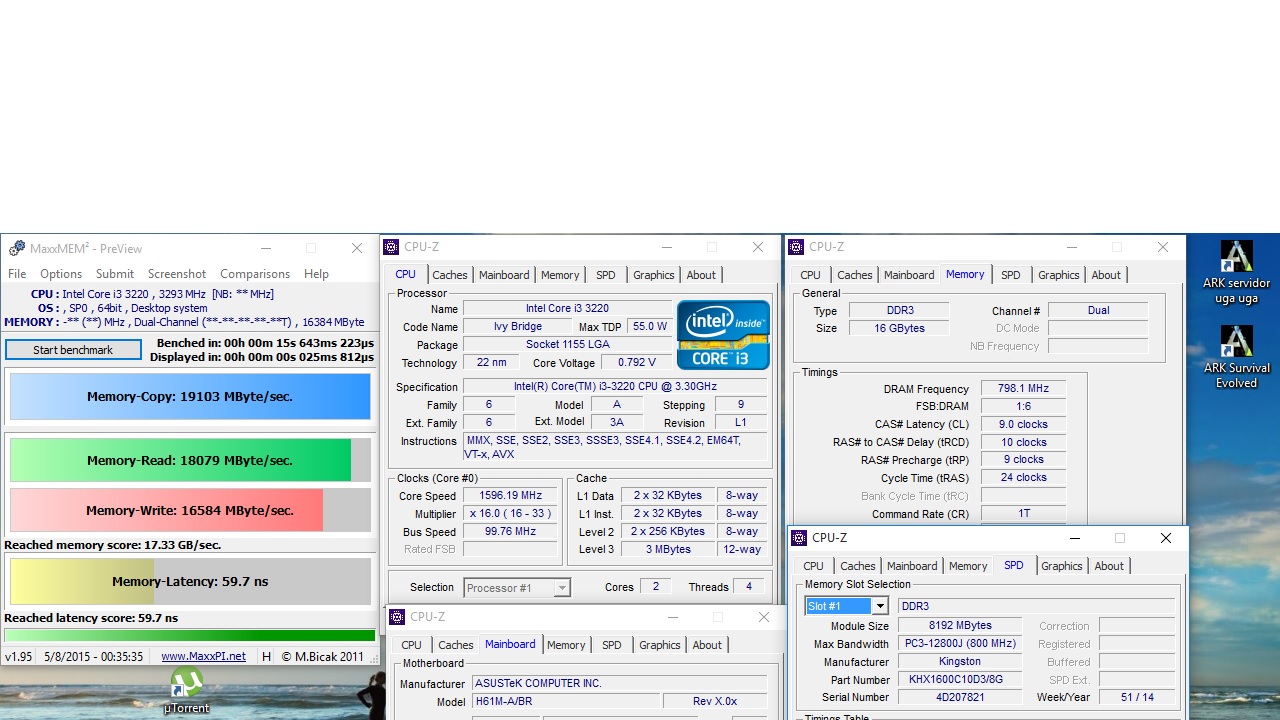
Task: Open the Options menu in MaxxMEM
Action: 61,274
